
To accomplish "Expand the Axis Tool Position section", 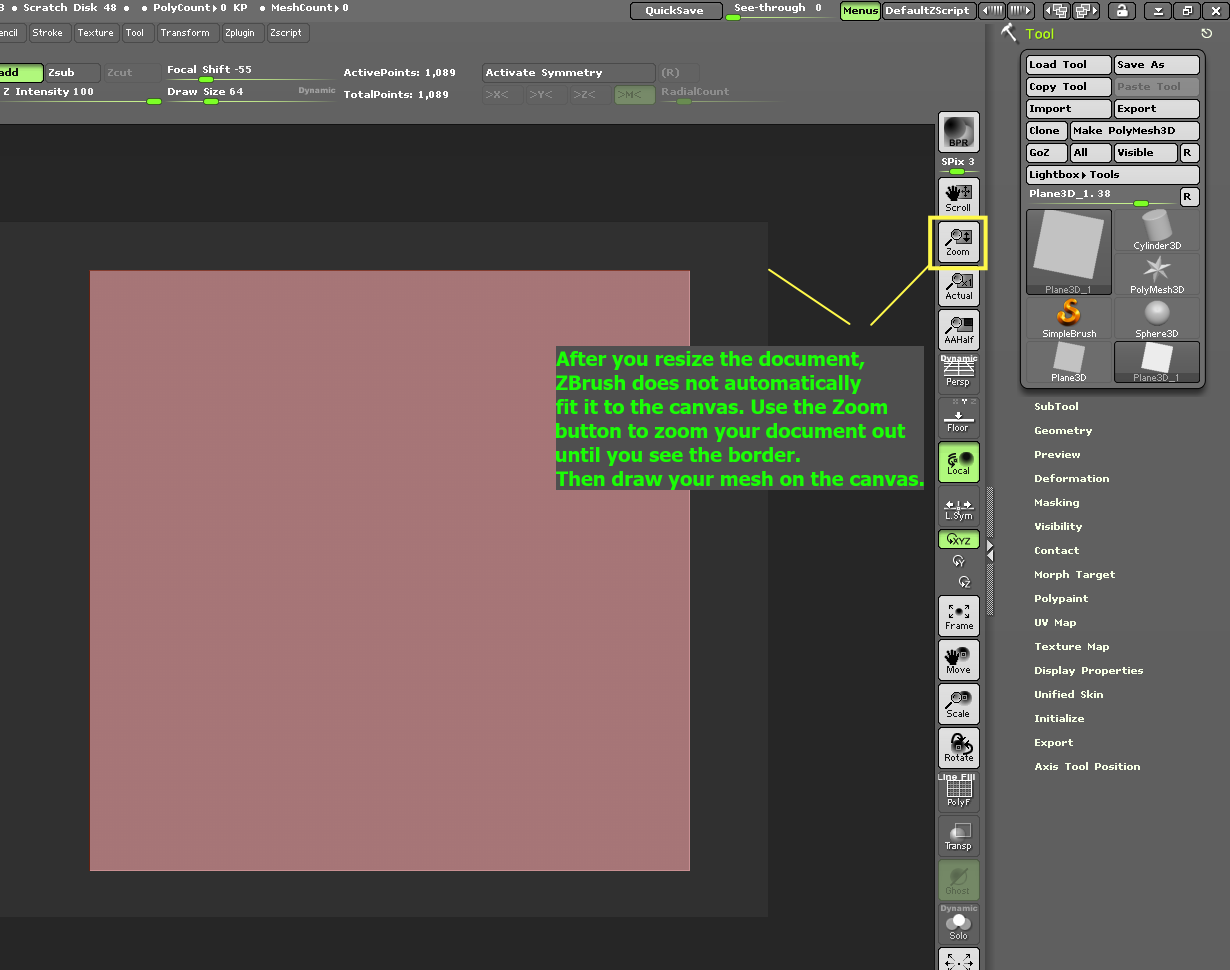I will point(1087,767).
